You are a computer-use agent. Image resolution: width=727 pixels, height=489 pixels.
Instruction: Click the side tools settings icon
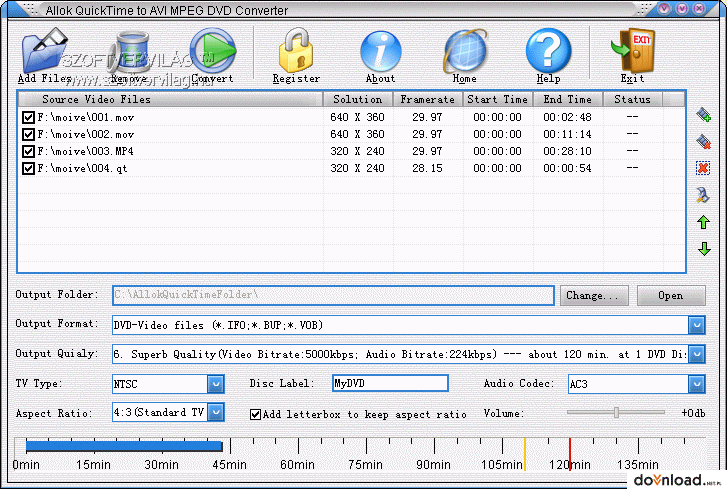pos(703,195)
